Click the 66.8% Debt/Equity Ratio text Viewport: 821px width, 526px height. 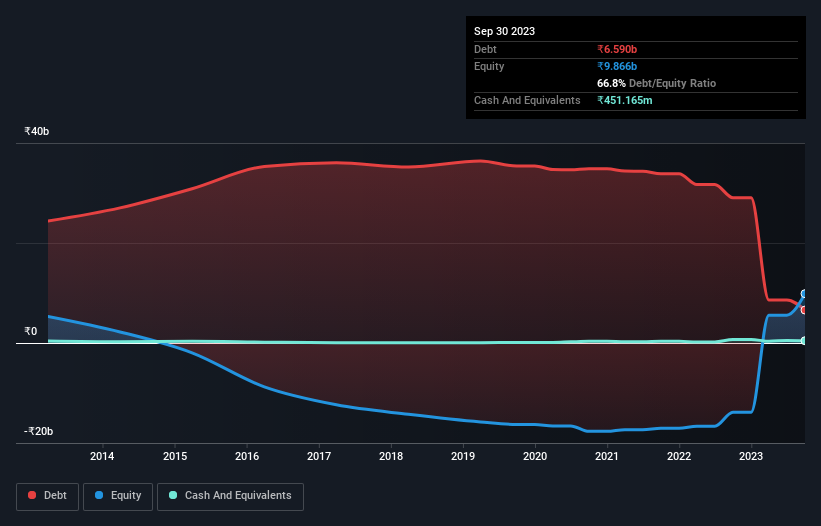[x=656, y=83]
